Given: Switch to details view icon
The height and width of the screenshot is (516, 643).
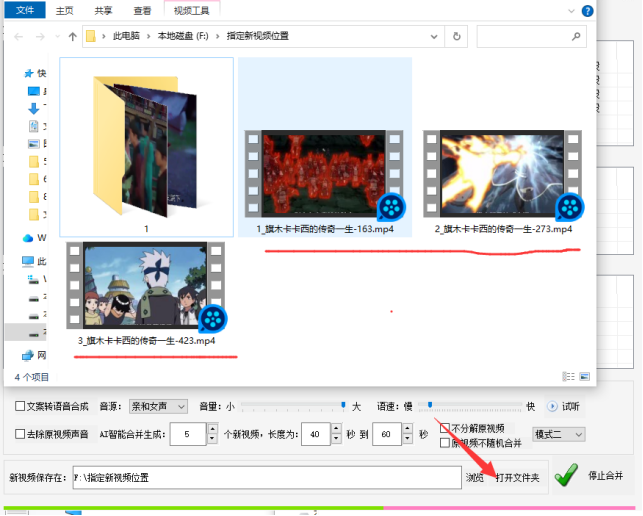Looking at the screenshot, I should [568, 376].
